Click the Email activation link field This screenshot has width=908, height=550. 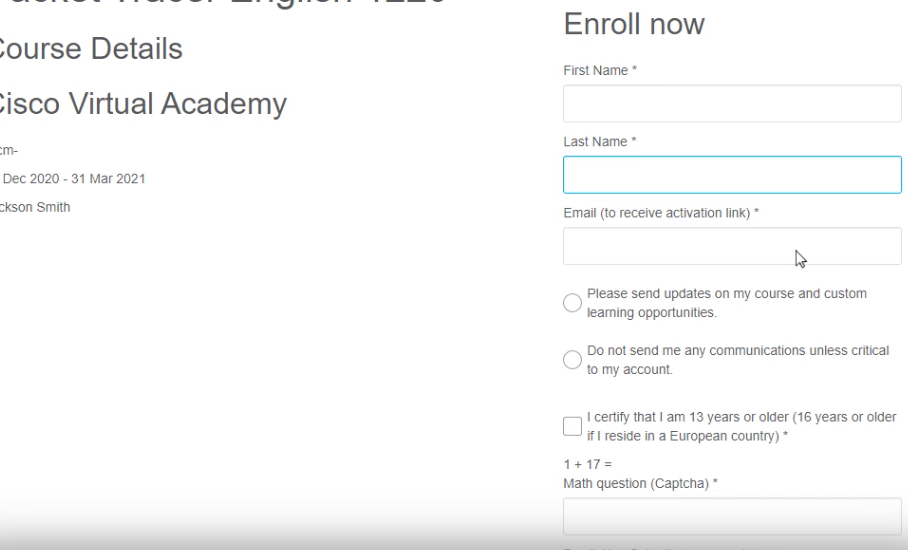pos(732,246)
